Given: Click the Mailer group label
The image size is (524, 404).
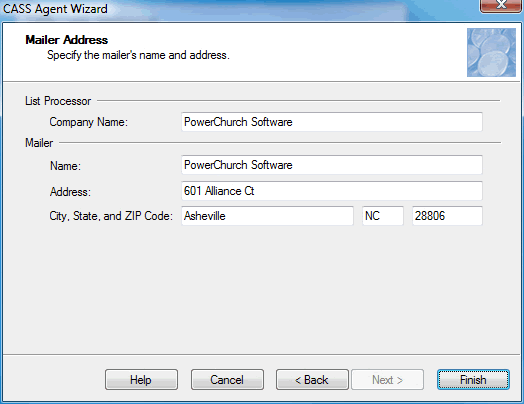Looking at the screenshot, I should 39,143.
